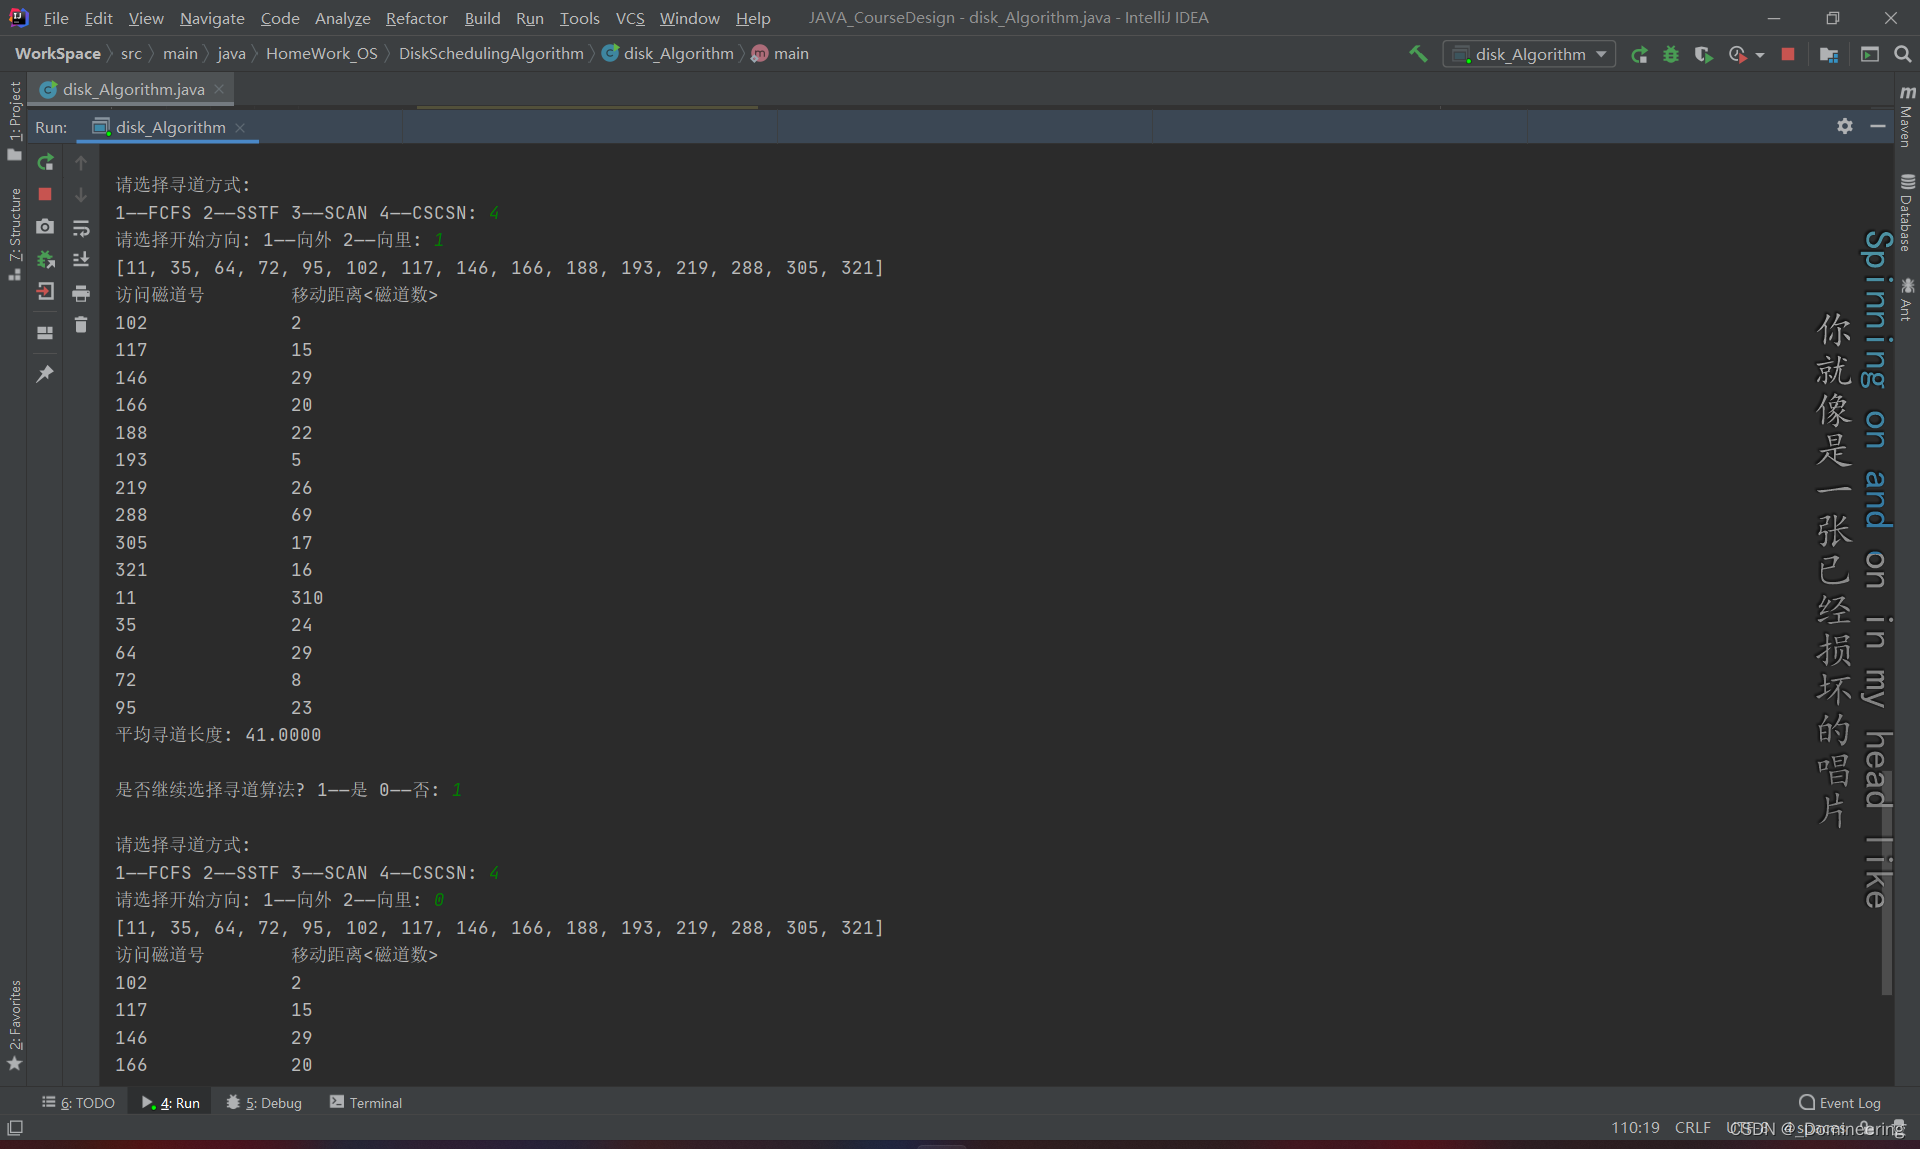Click the Debug bug icon in toolbar

(x=1671, y=54)
